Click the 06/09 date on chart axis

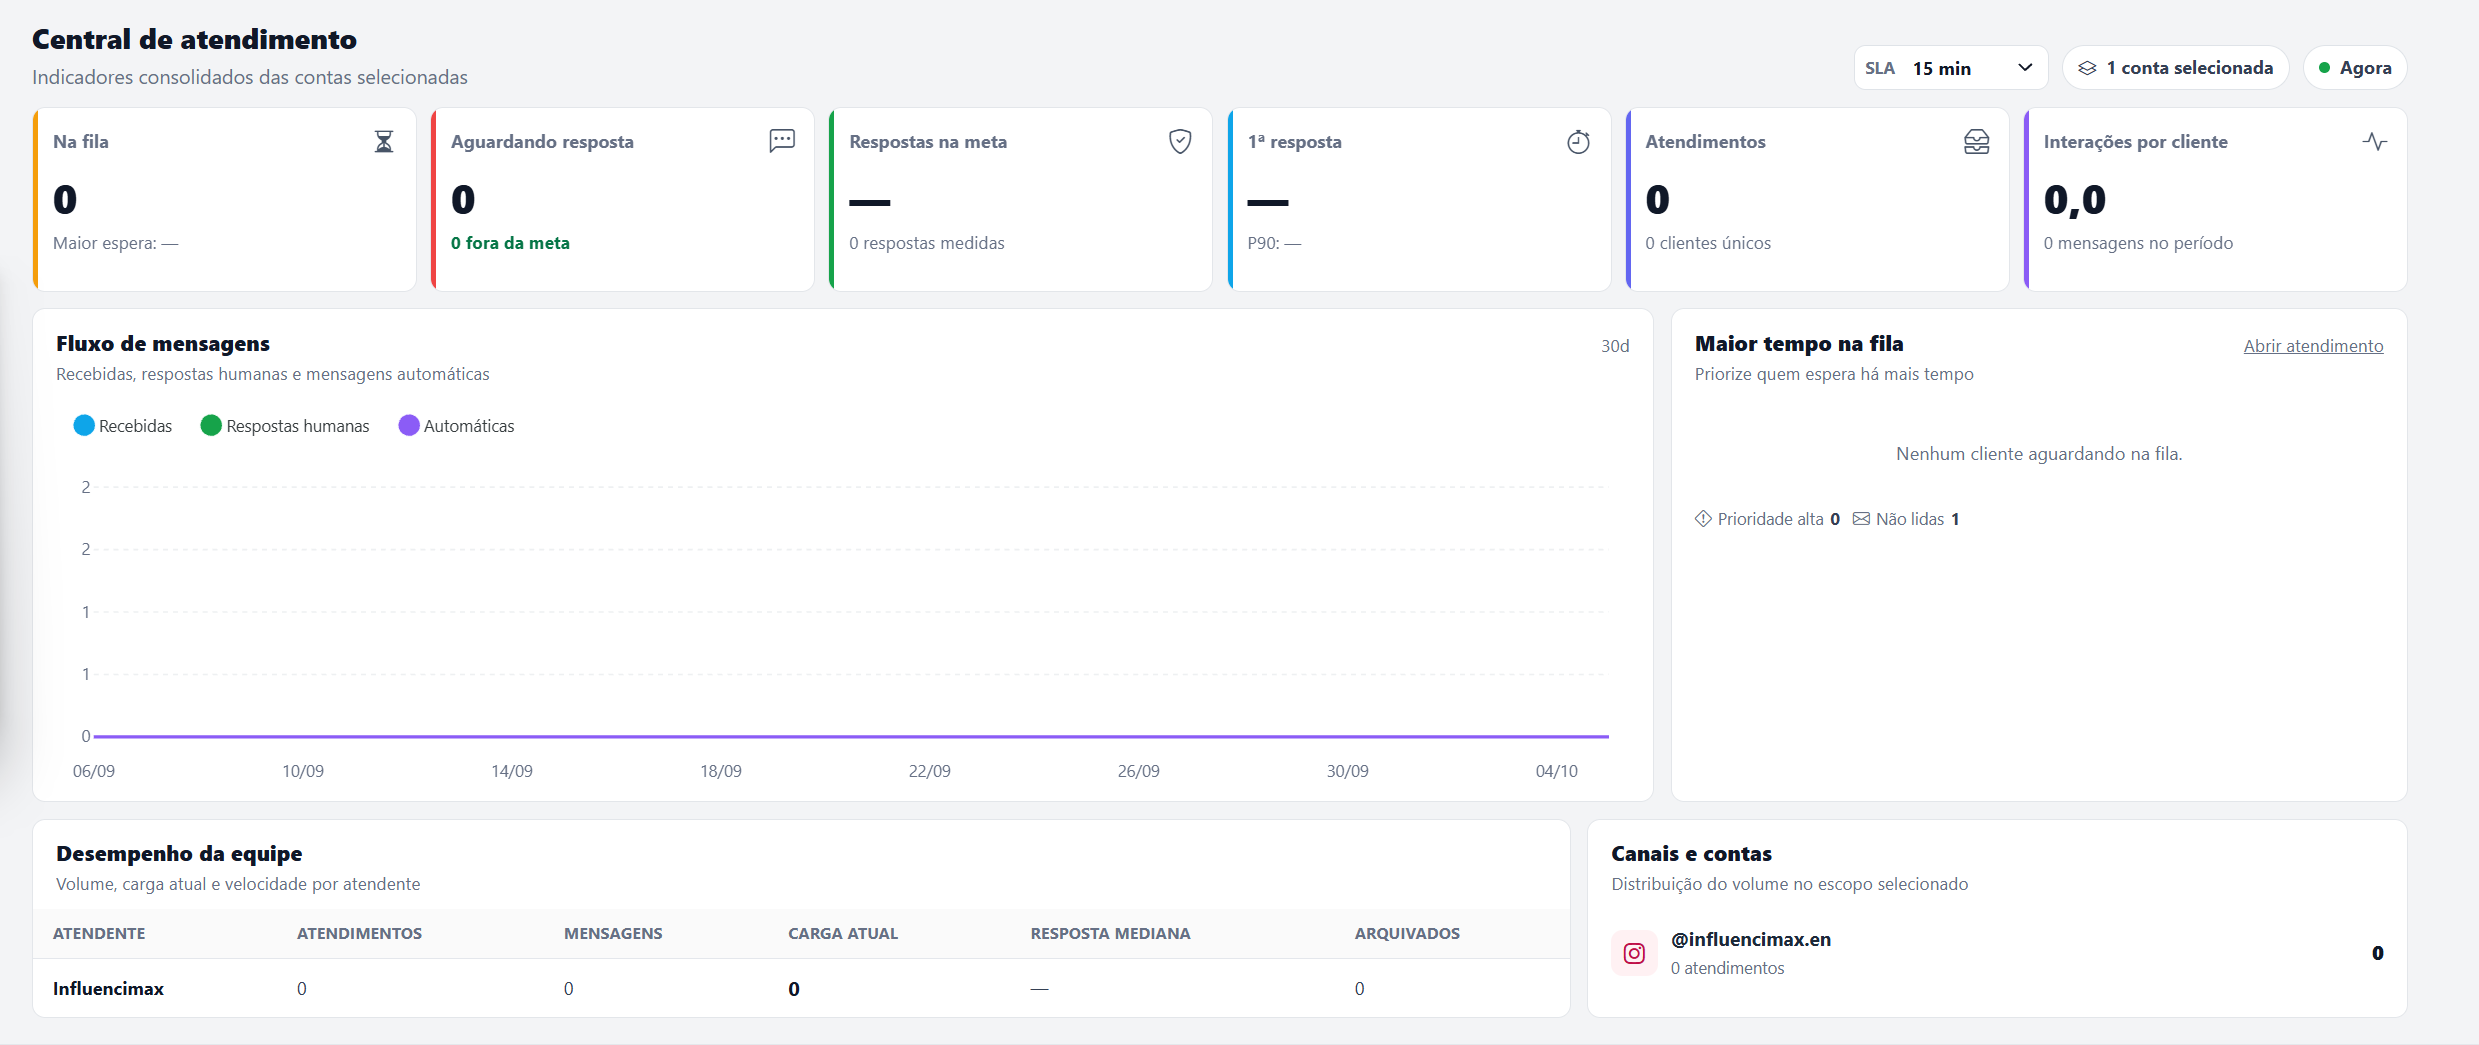[x=94, y=771]
